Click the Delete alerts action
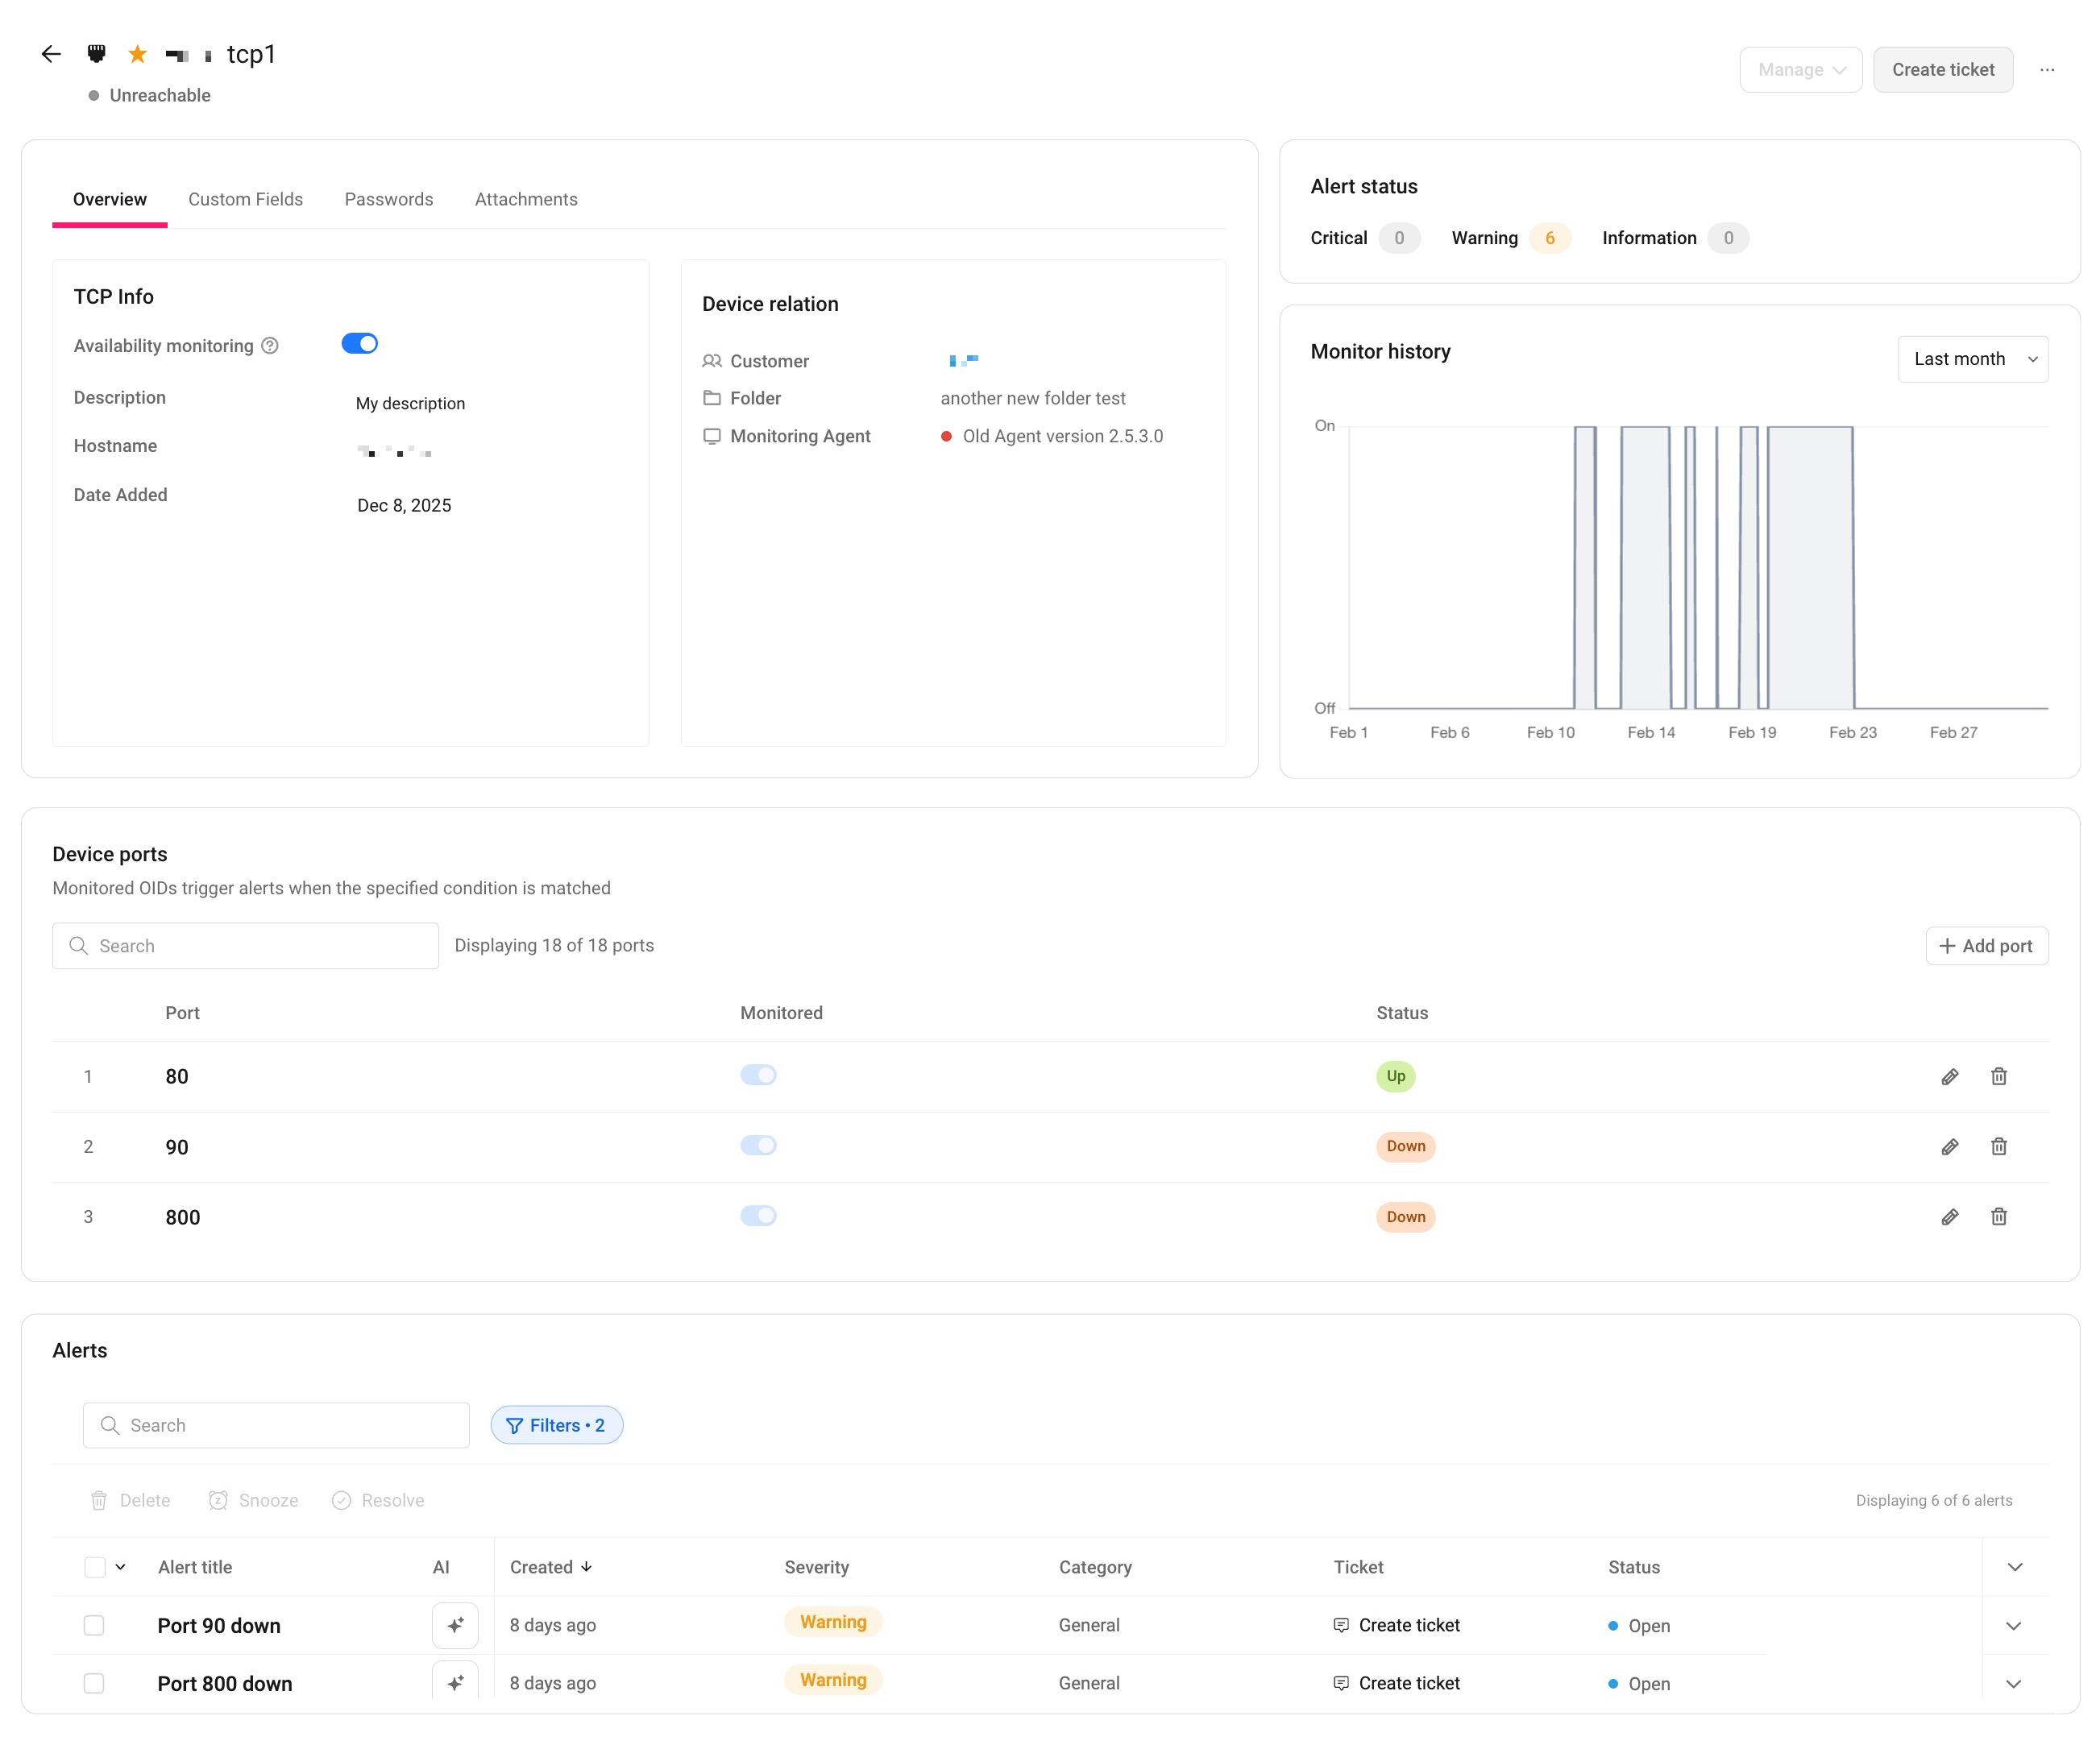 click(130, 1500)
